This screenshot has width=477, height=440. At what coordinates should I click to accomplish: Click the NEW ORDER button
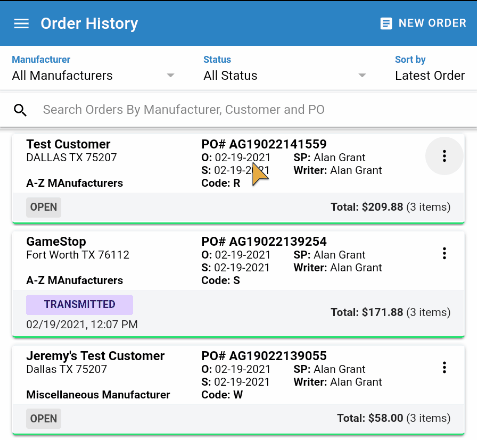coord(423,24)
